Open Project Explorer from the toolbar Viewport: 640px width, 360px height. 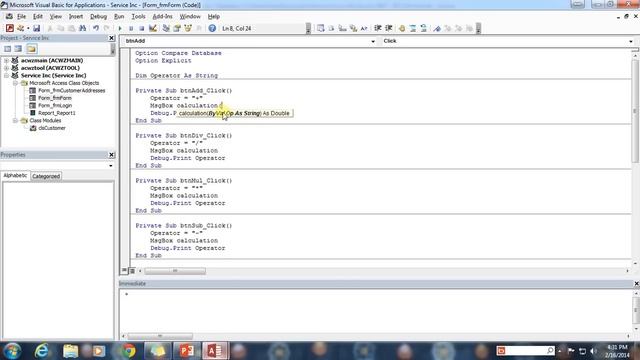(166, 28)
